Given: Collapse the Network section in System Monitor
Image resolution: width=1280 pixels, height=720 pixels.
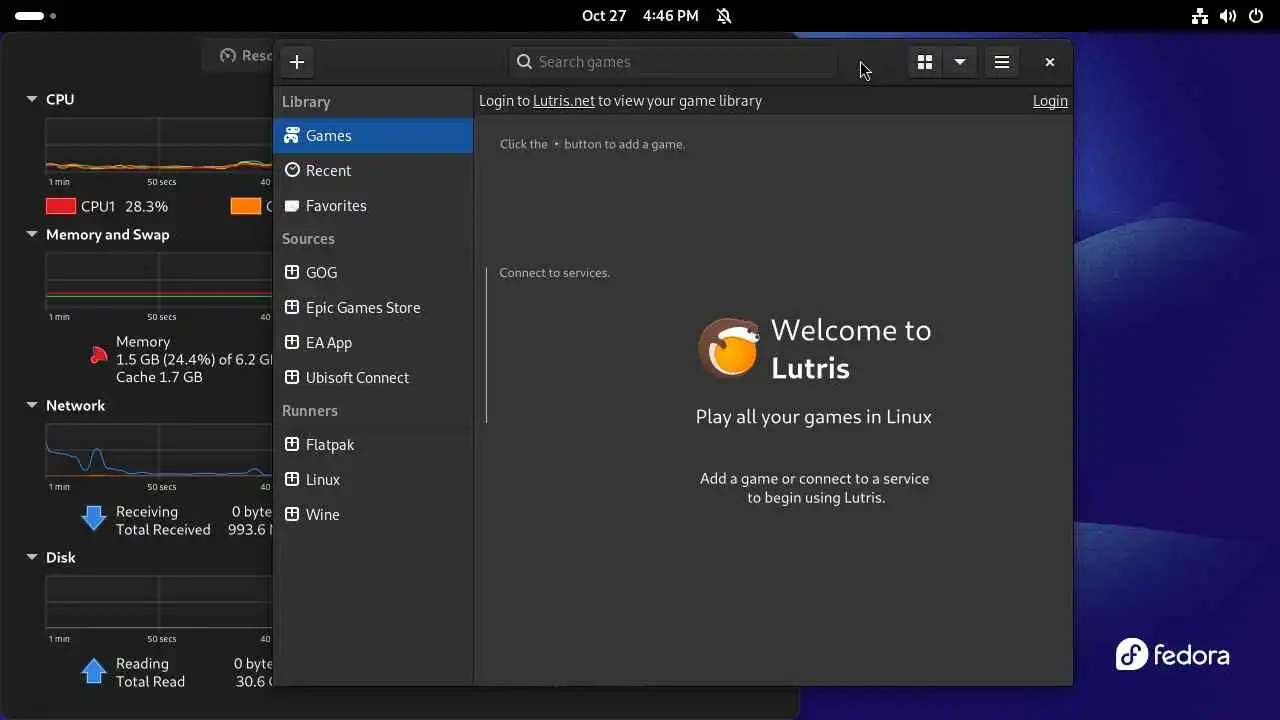Looking at the screenshot, I should tap(32, 406).
